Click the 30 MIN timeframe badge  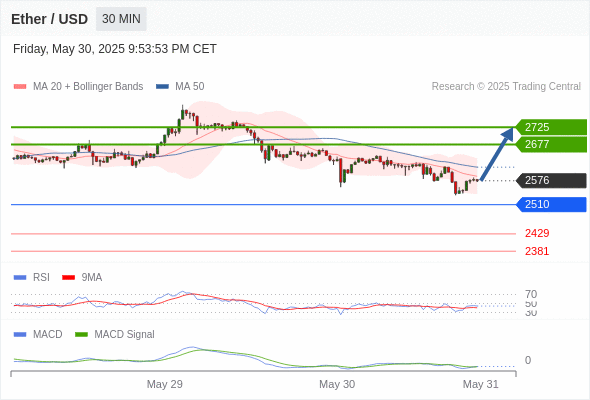[121, 19]
